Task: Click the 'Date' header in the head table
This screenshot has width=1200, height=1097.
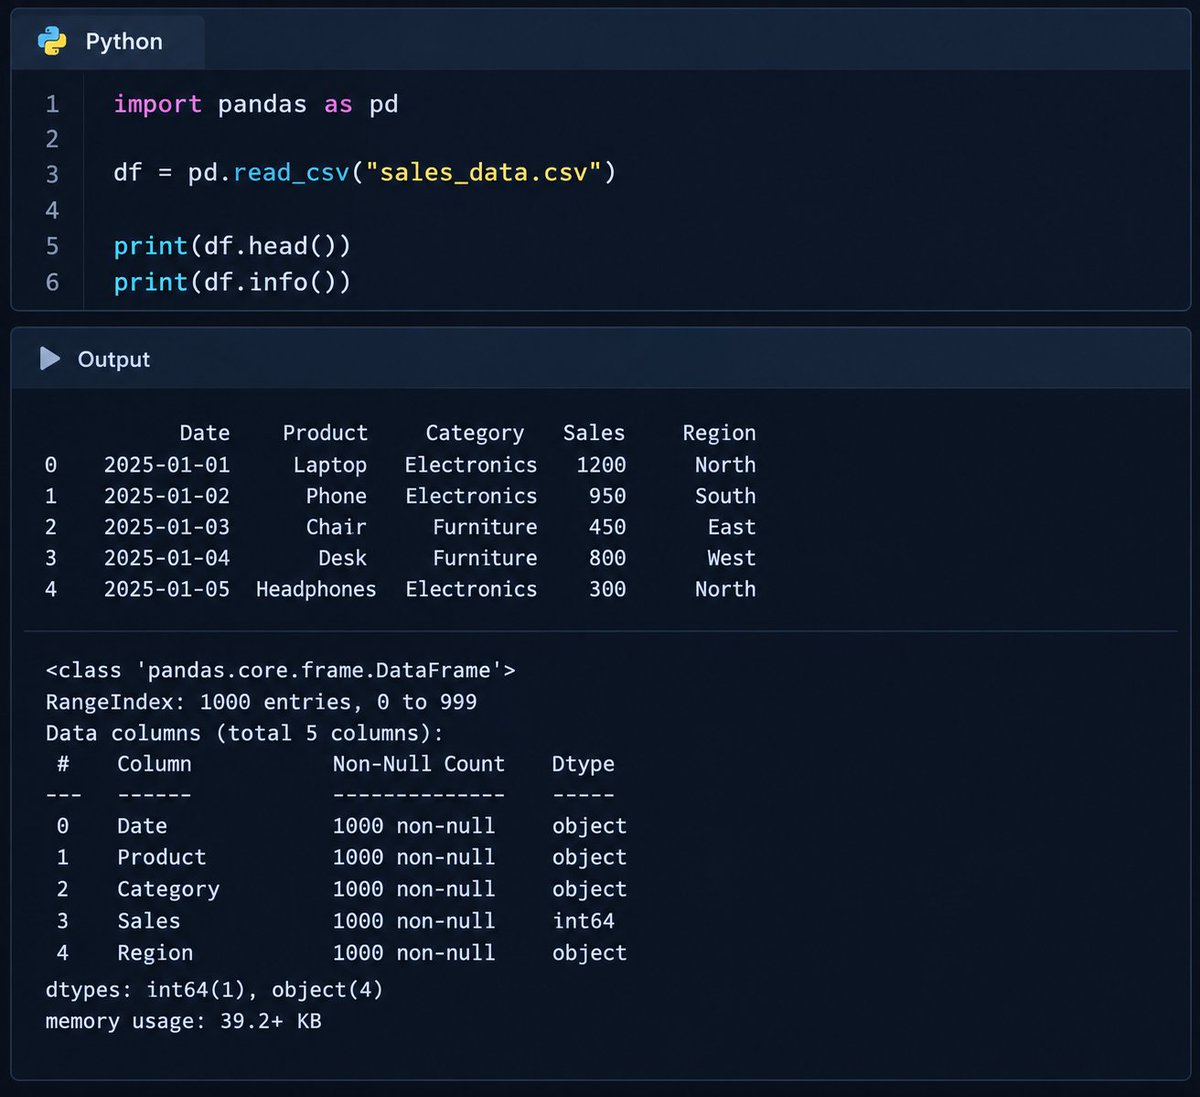Action: [205, 433]
